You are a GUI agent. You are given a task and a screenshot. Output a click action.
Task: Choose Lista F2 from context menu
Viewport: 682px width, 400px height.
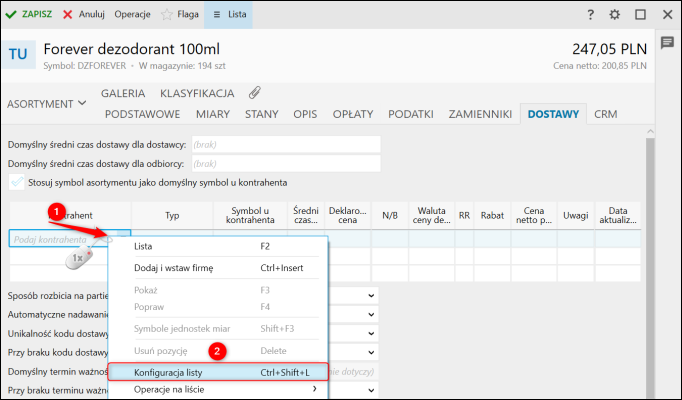point(218,247)
